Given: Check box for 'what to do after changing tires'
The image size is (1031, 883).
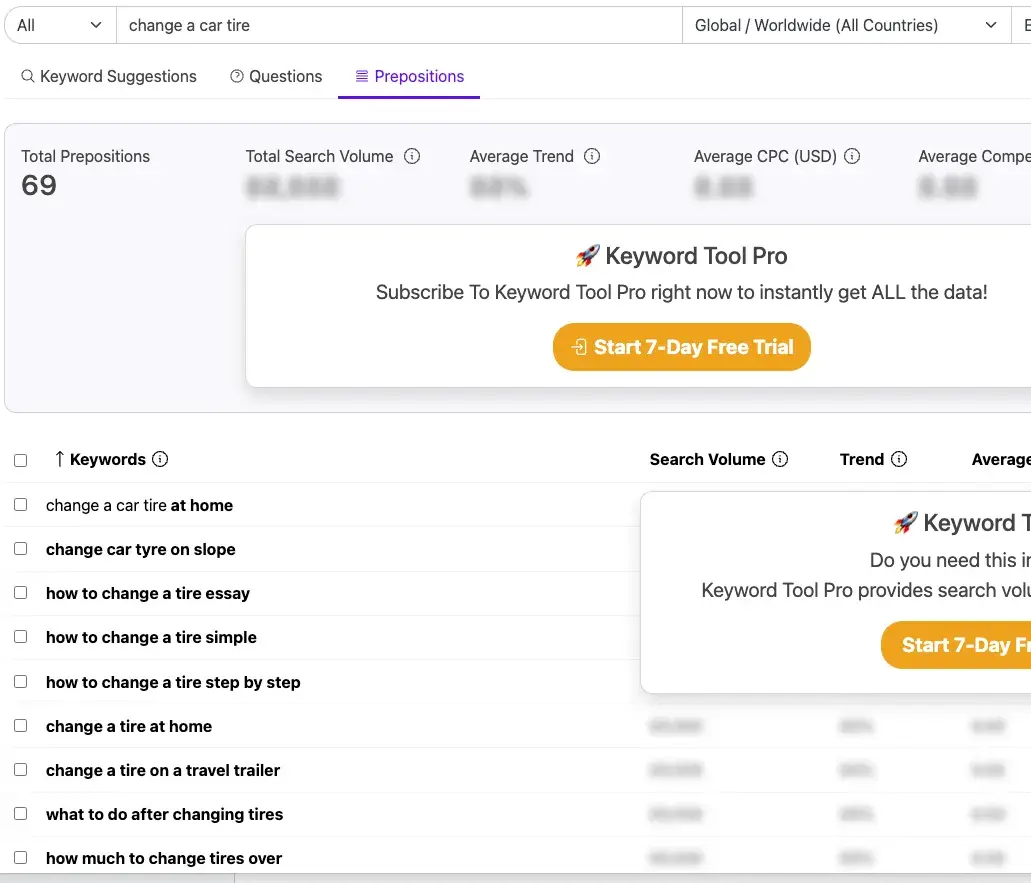Looking at the screenshot, I should tap(20, 814).
